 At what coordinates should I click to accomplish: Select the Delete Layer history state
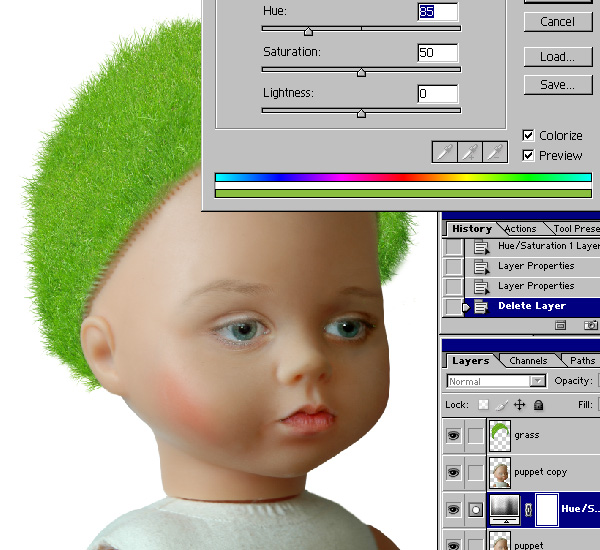click(532, 307)
